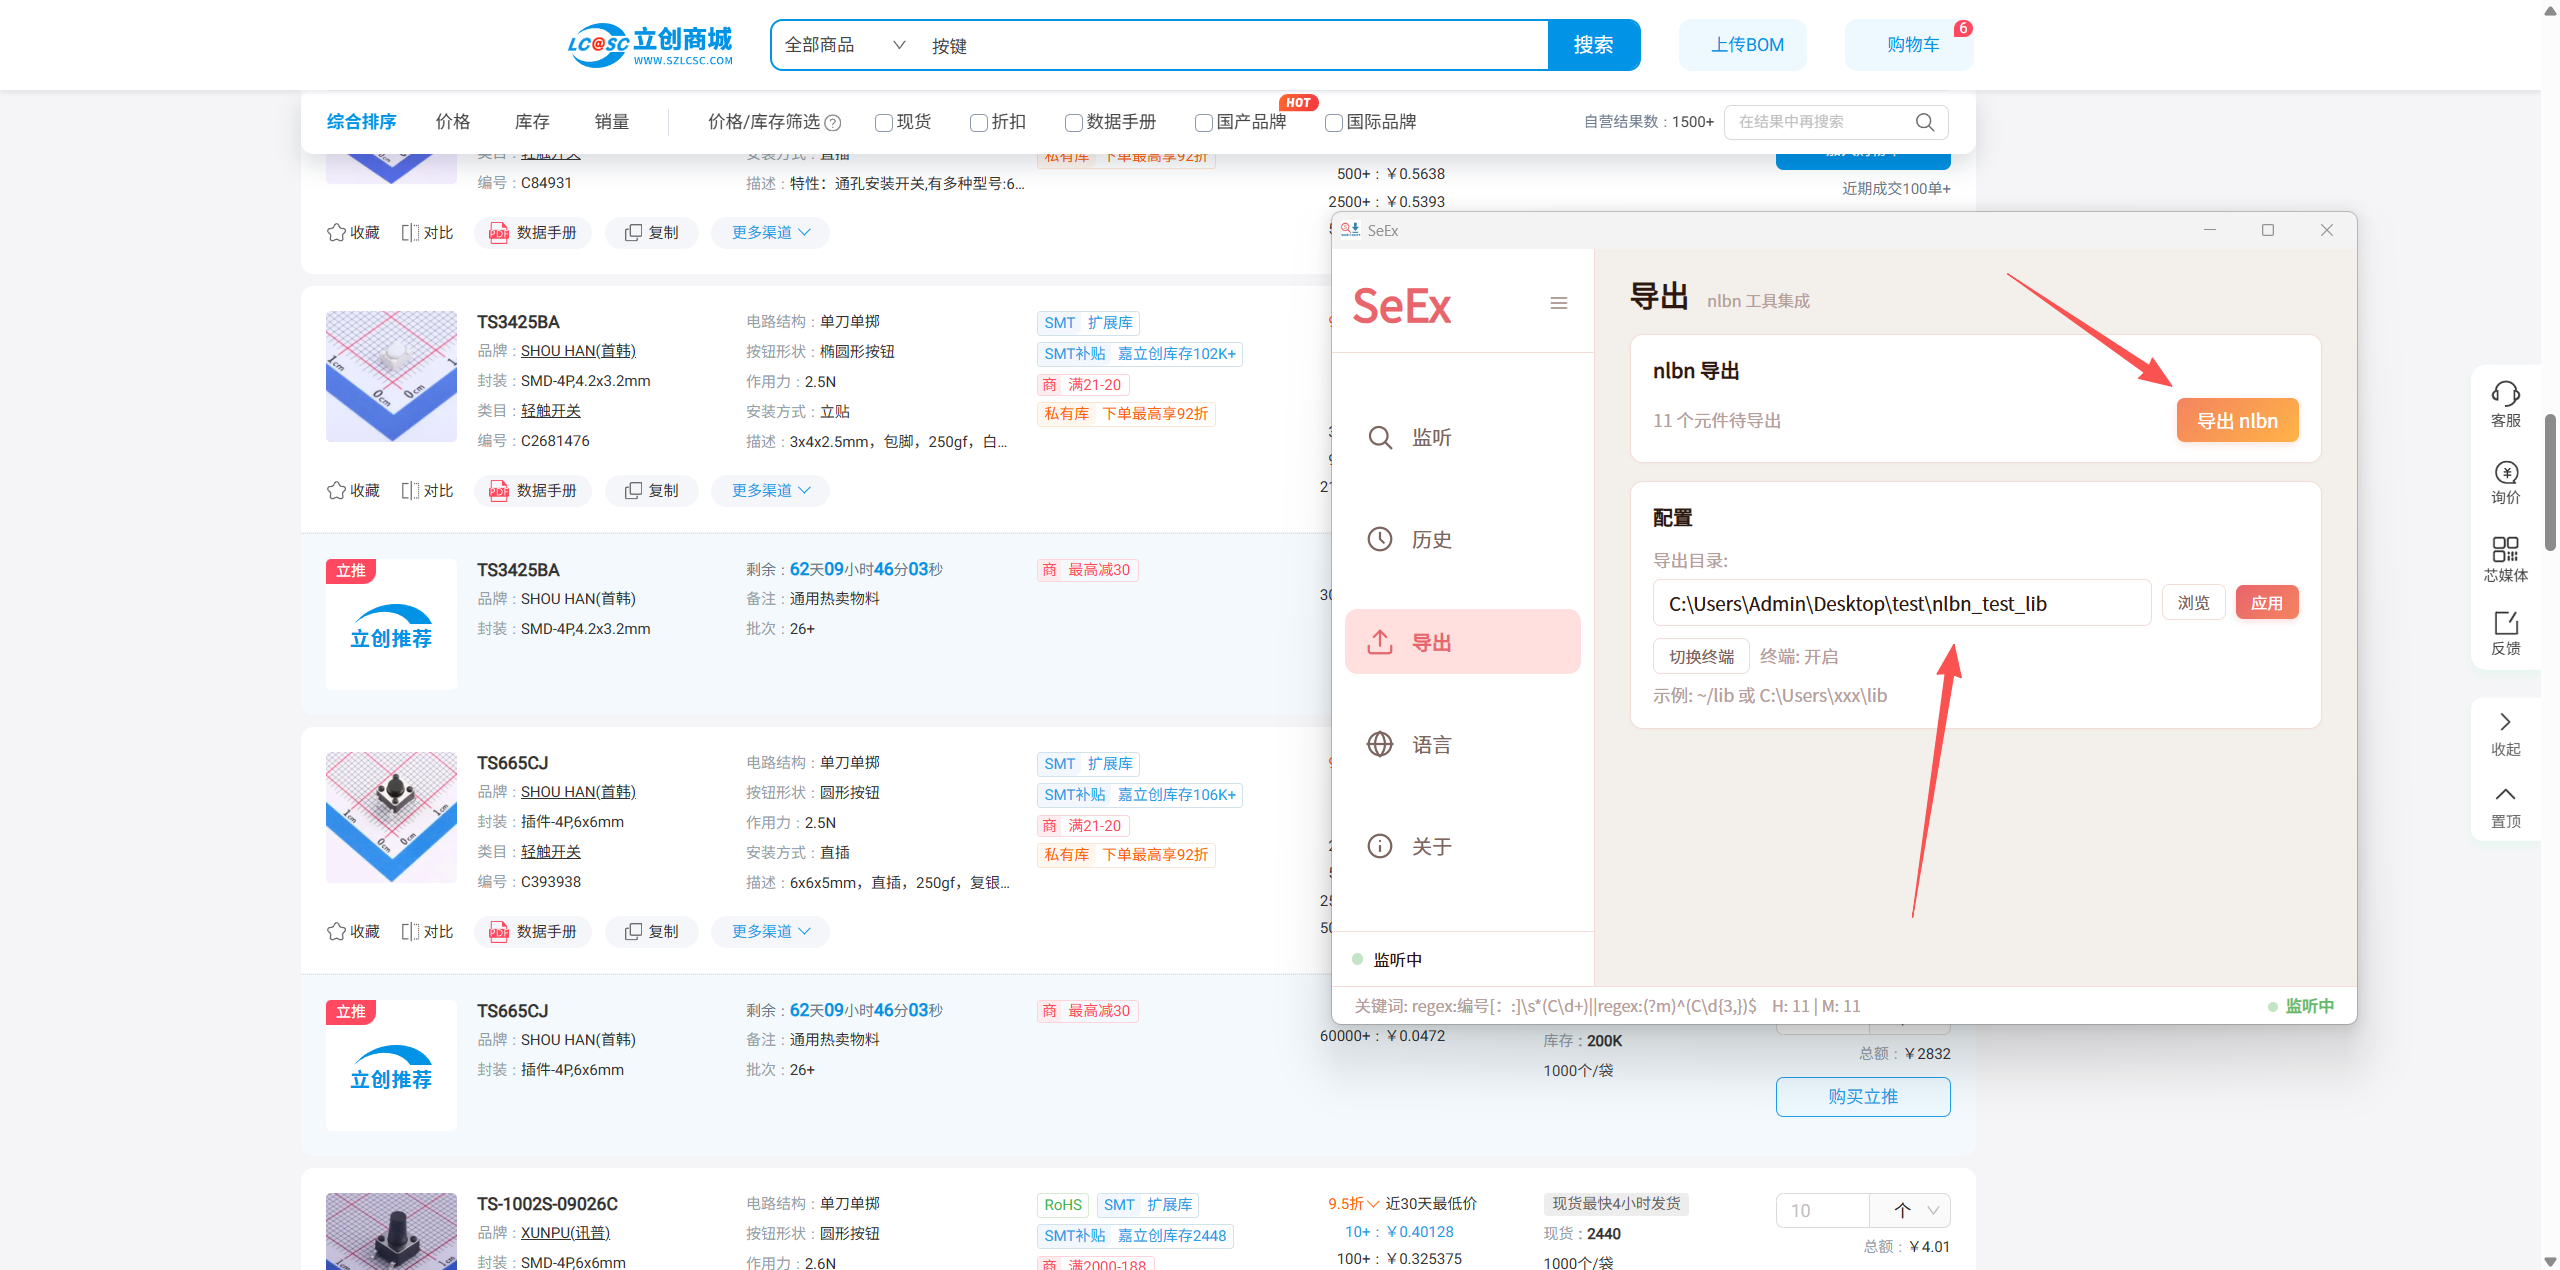Viewport: 2560px width, 1270px height.
Task: Check the 数据手册 datasheet filter
Action: point(1074,122)
